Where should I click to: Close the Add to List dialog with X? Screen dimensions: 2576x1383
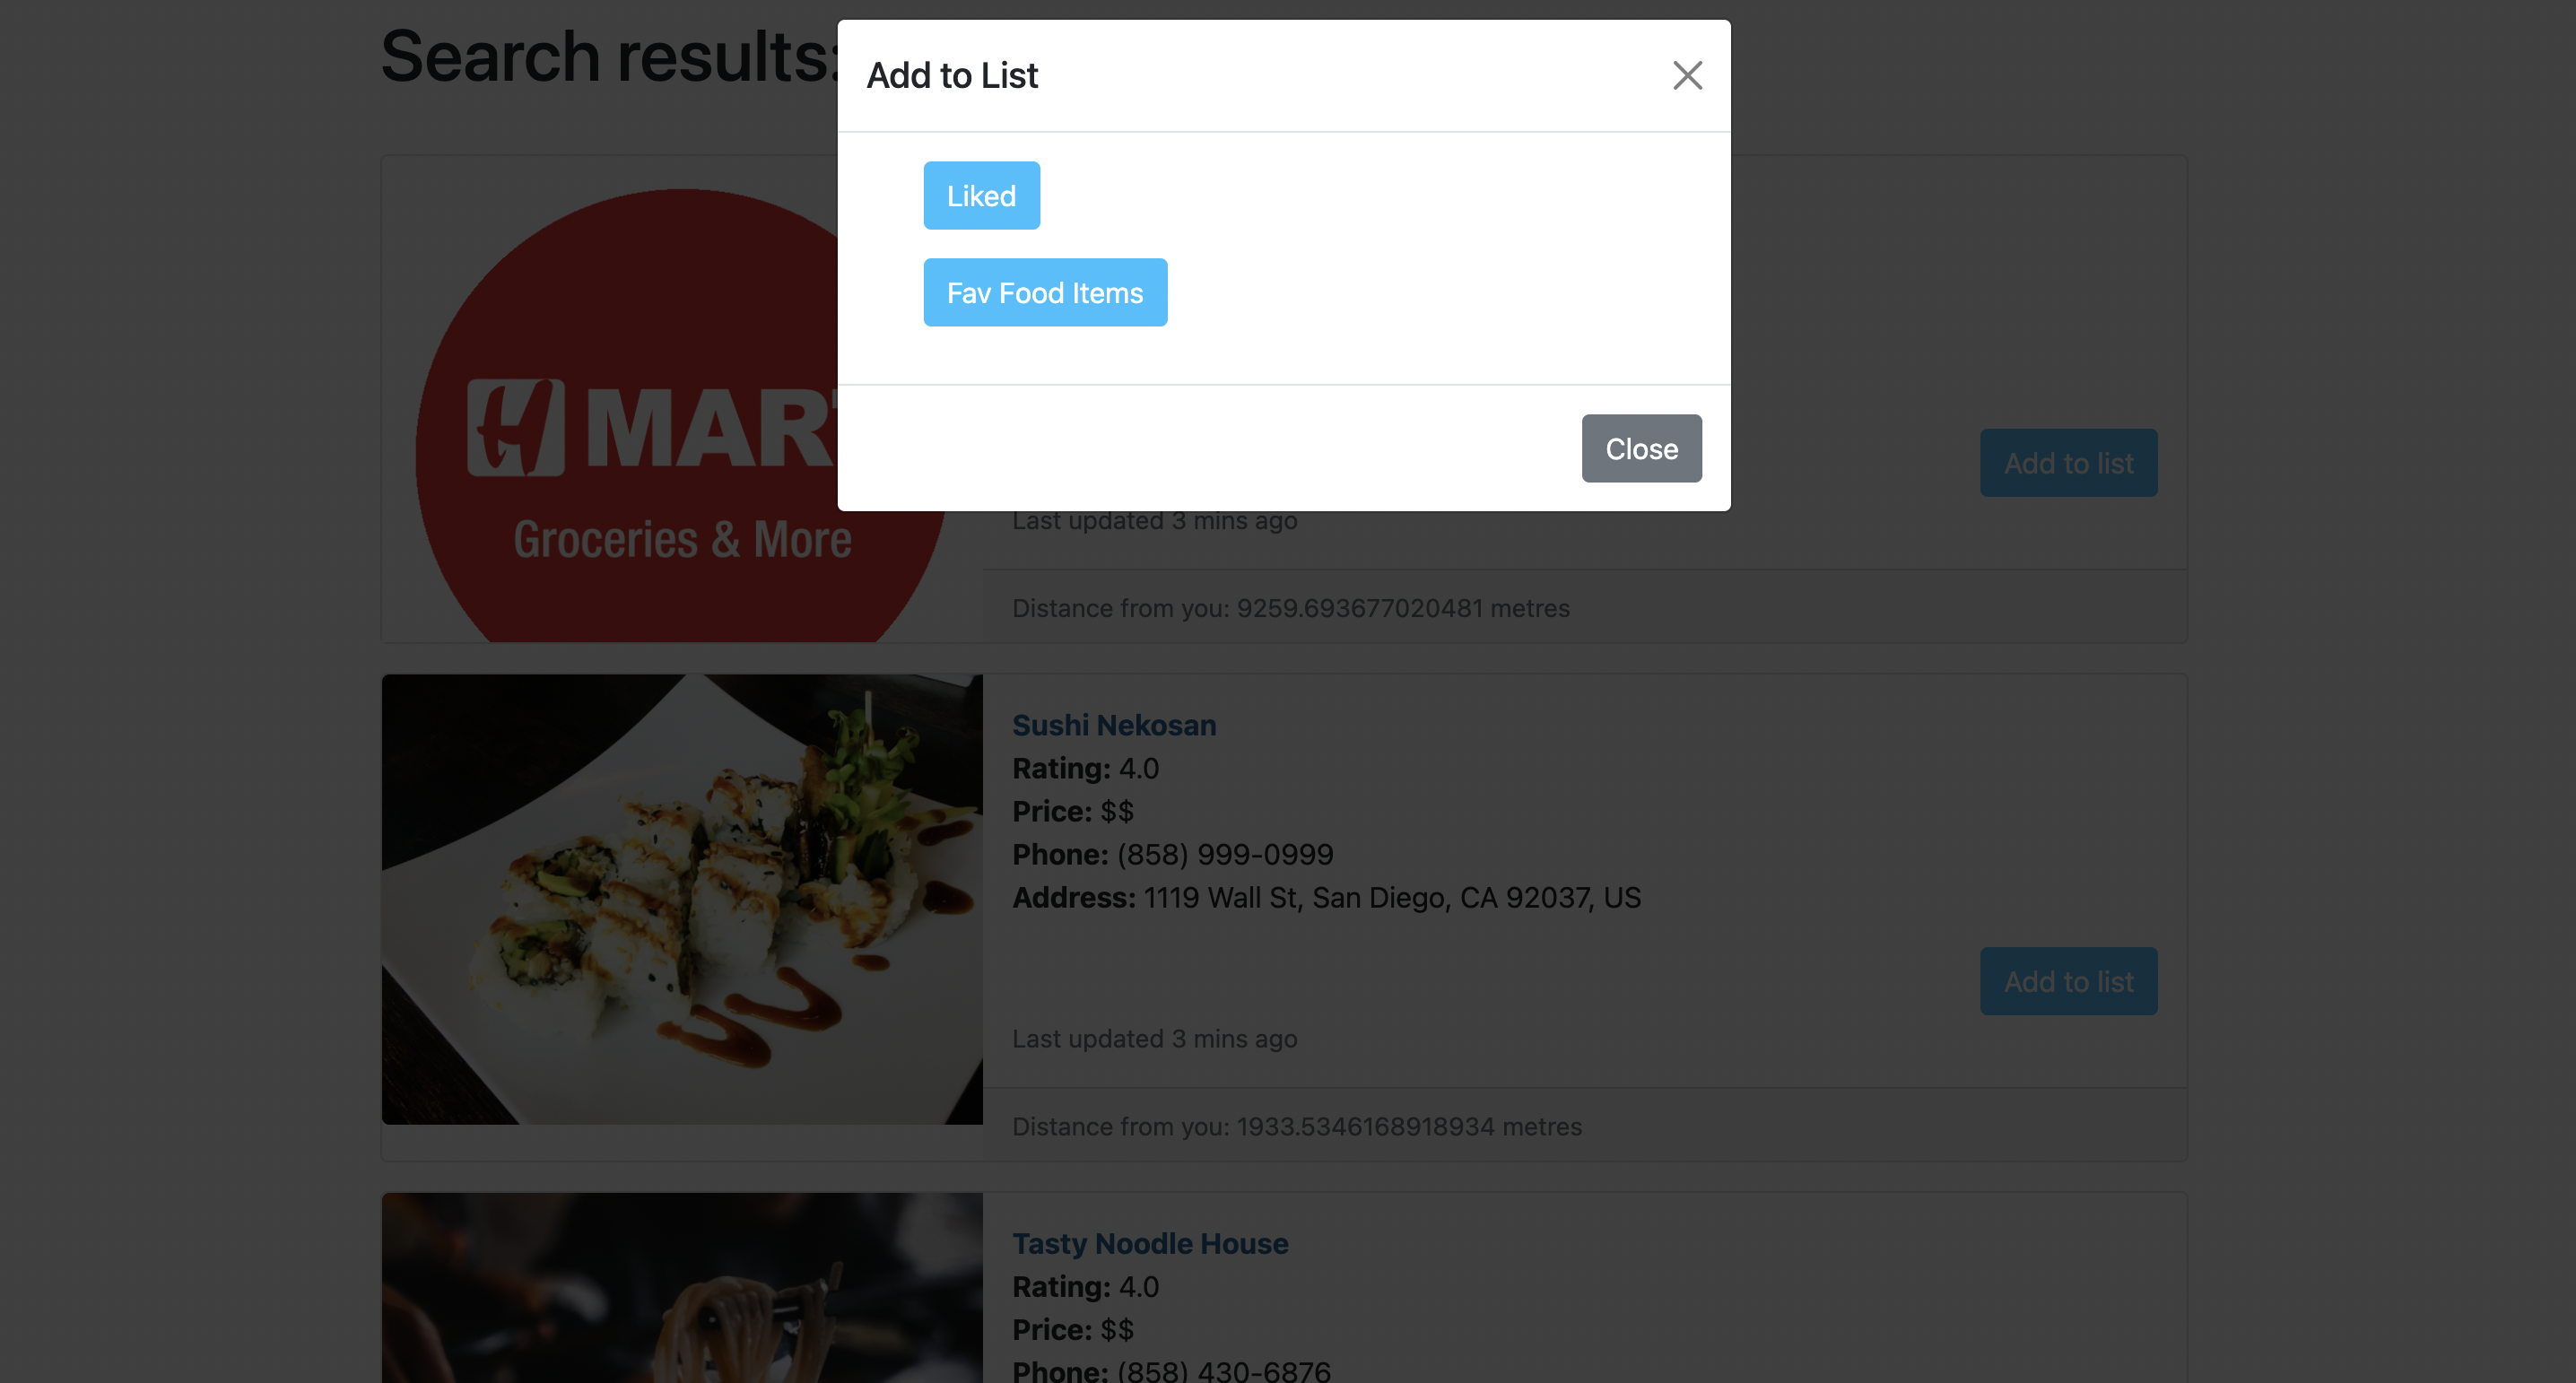coord(1687,75)
